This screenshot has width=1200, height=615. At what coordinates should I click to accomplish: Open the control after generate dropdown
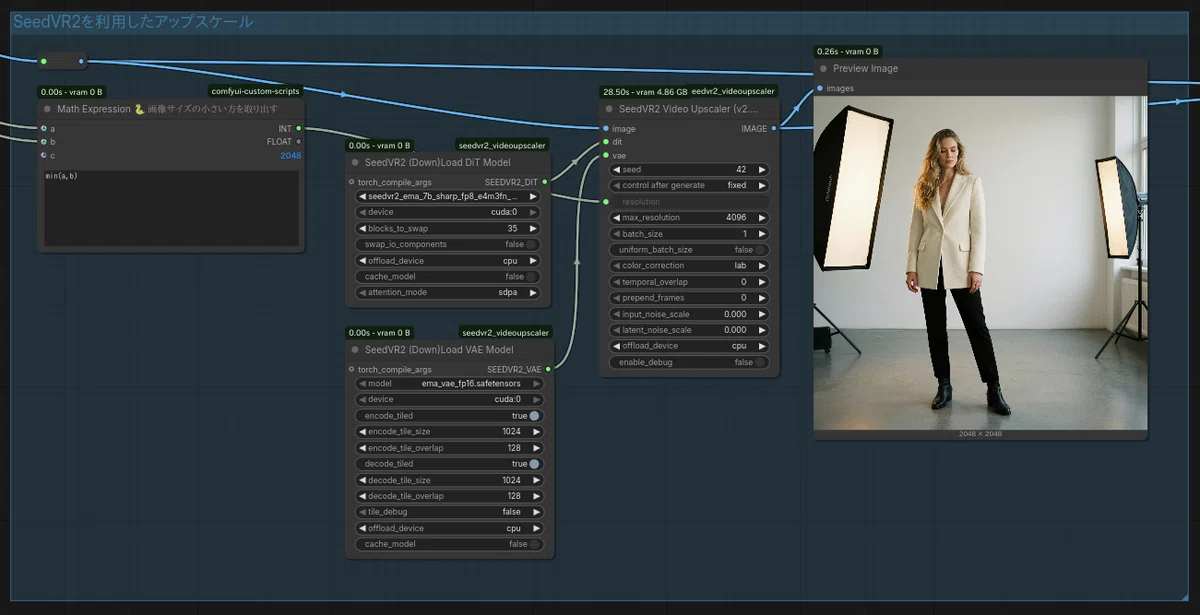click(689, 186)
